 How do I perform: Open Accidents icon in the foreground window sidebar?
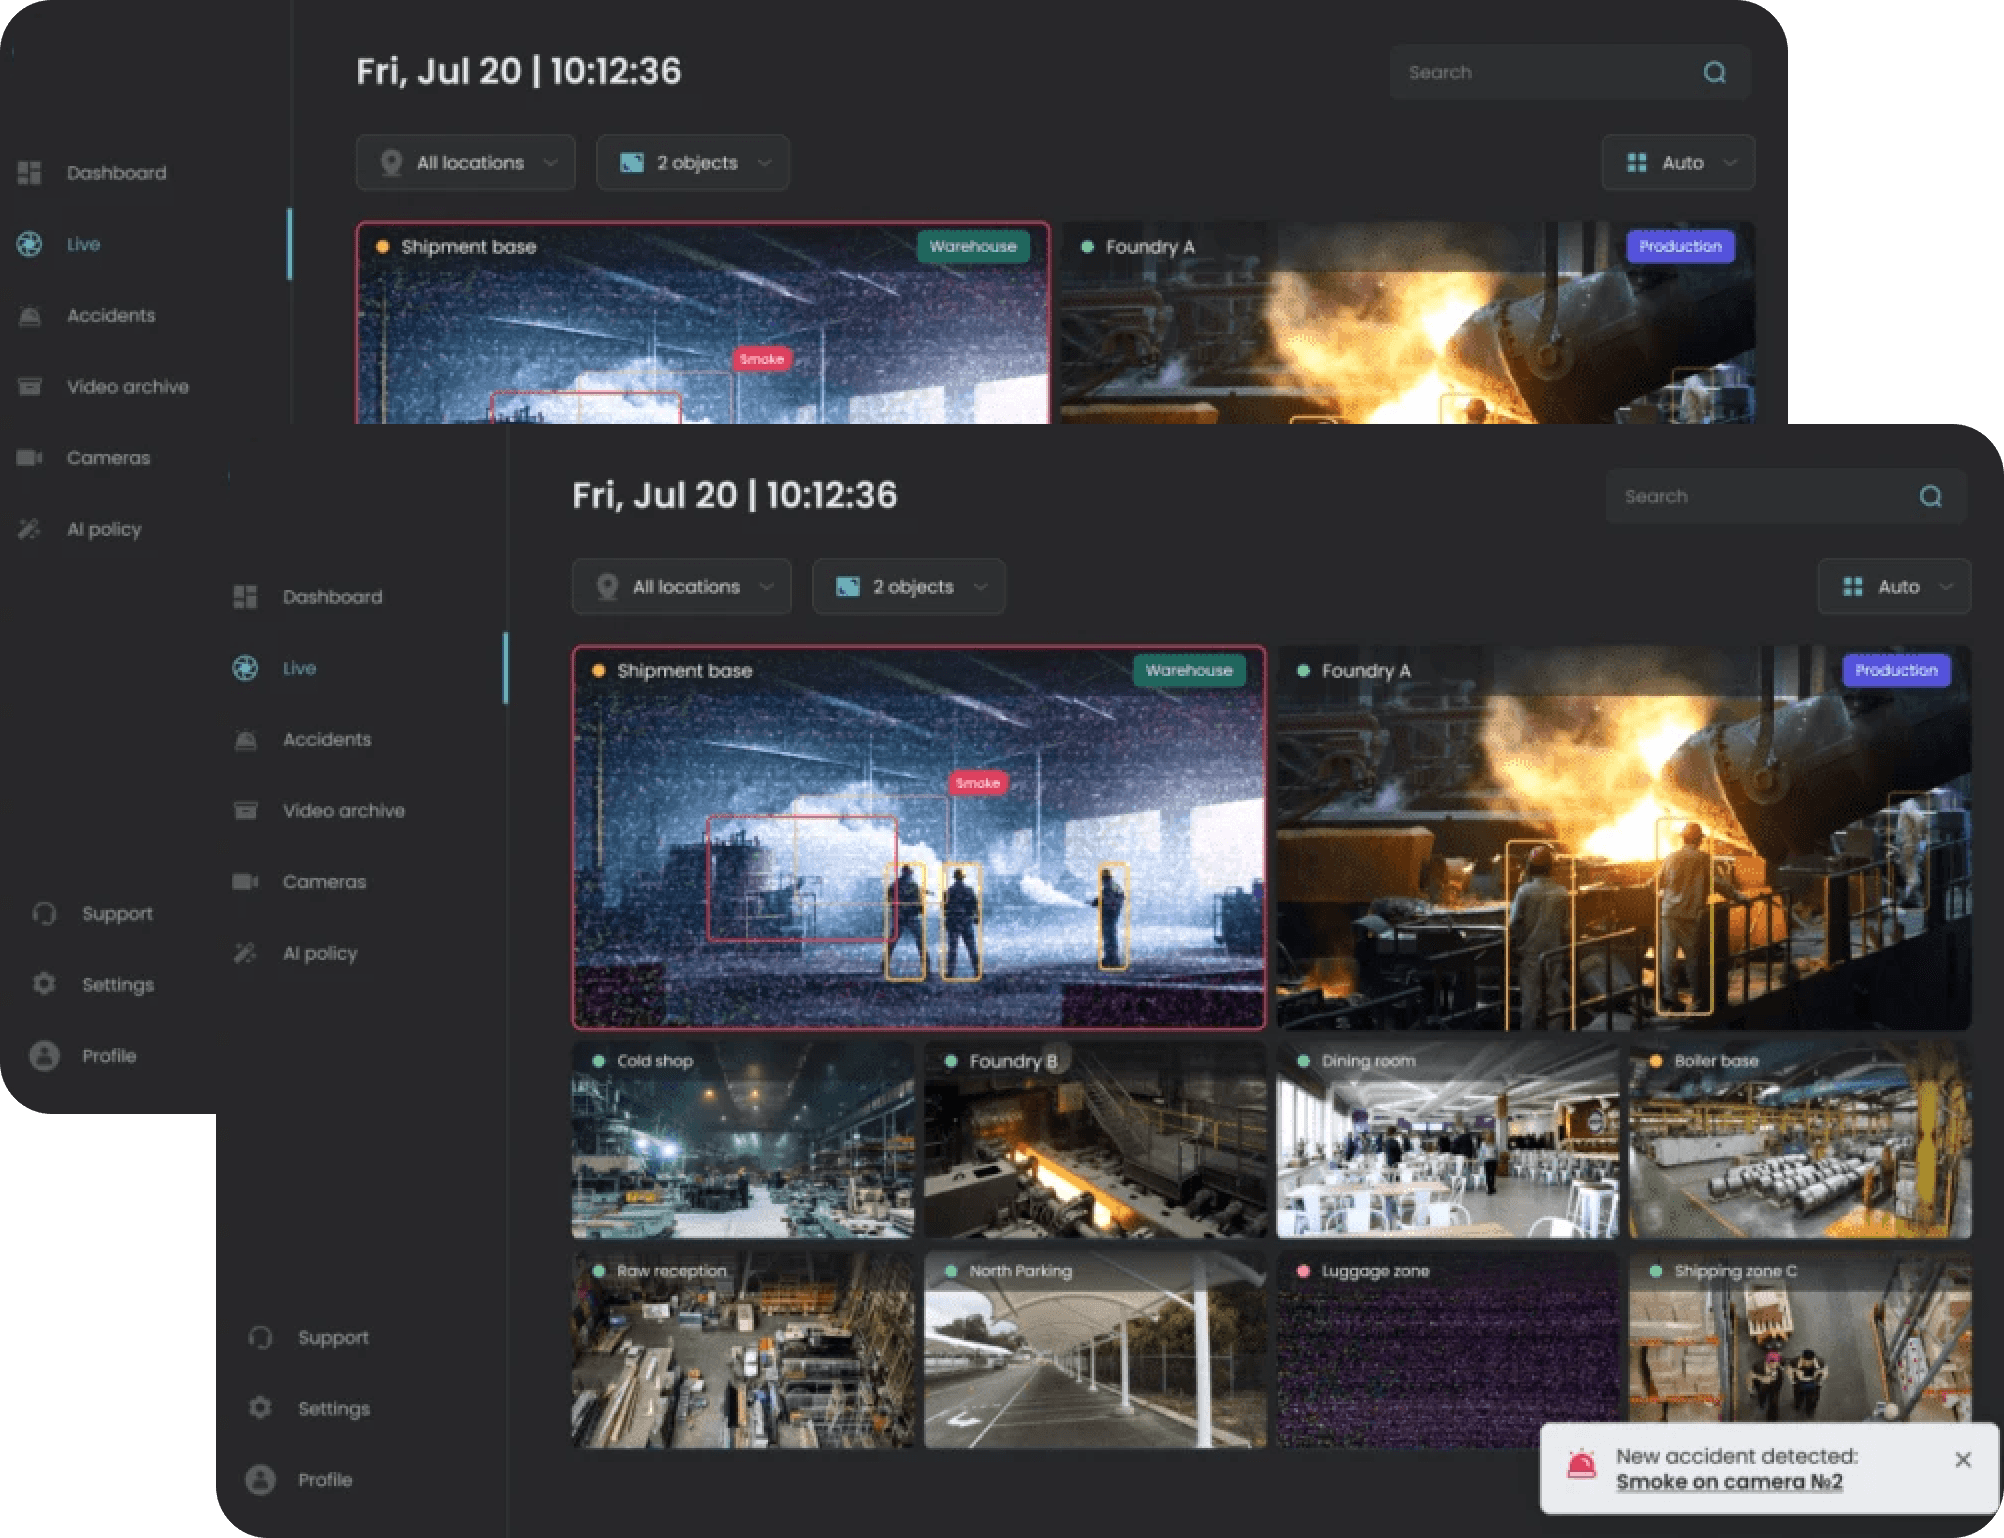click(x=245, y=740)
